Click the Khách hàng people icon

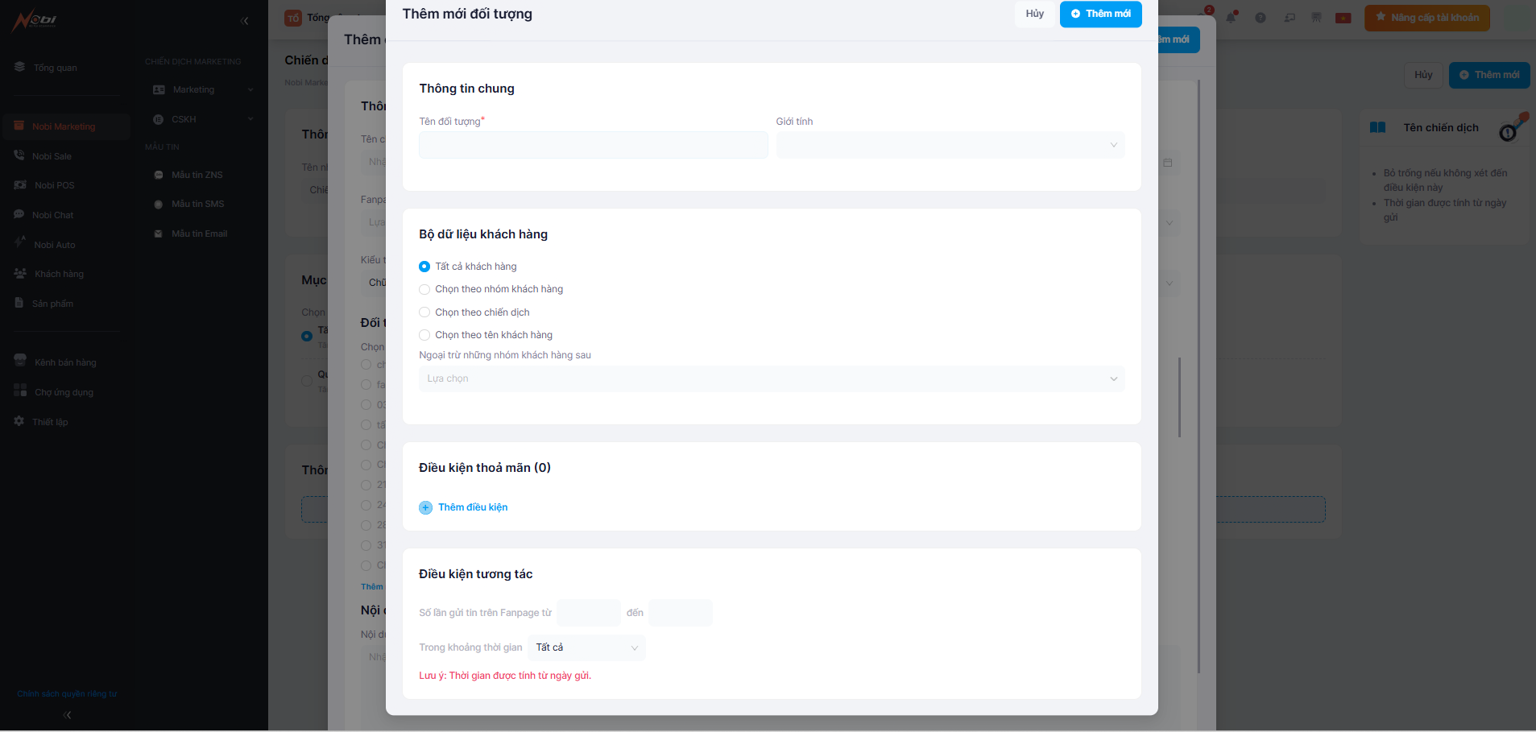click(x=20, y=274)
